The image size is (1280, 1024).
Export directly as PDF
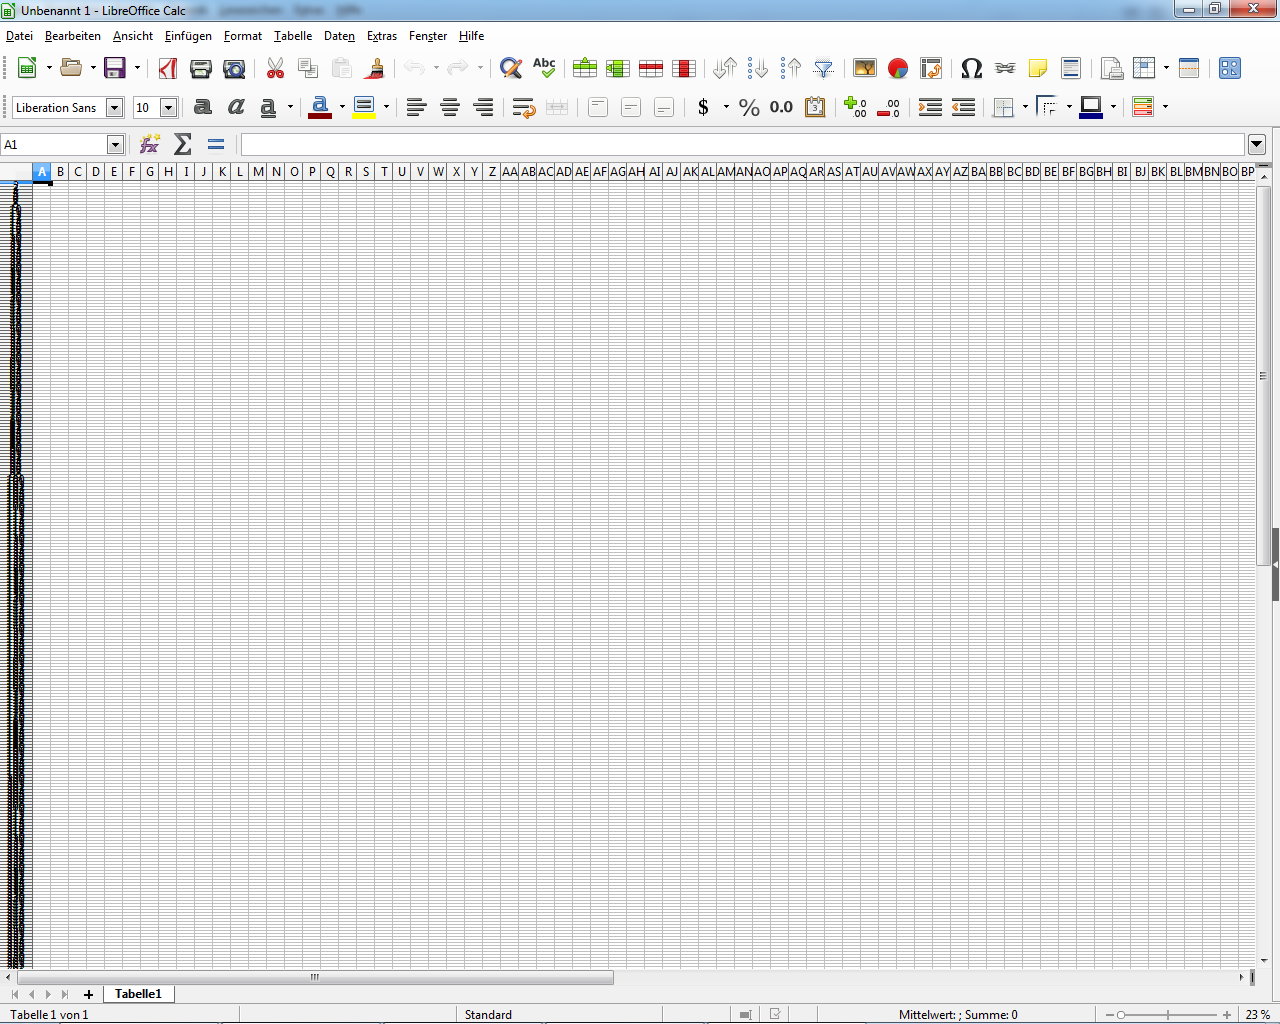point(168,68)
